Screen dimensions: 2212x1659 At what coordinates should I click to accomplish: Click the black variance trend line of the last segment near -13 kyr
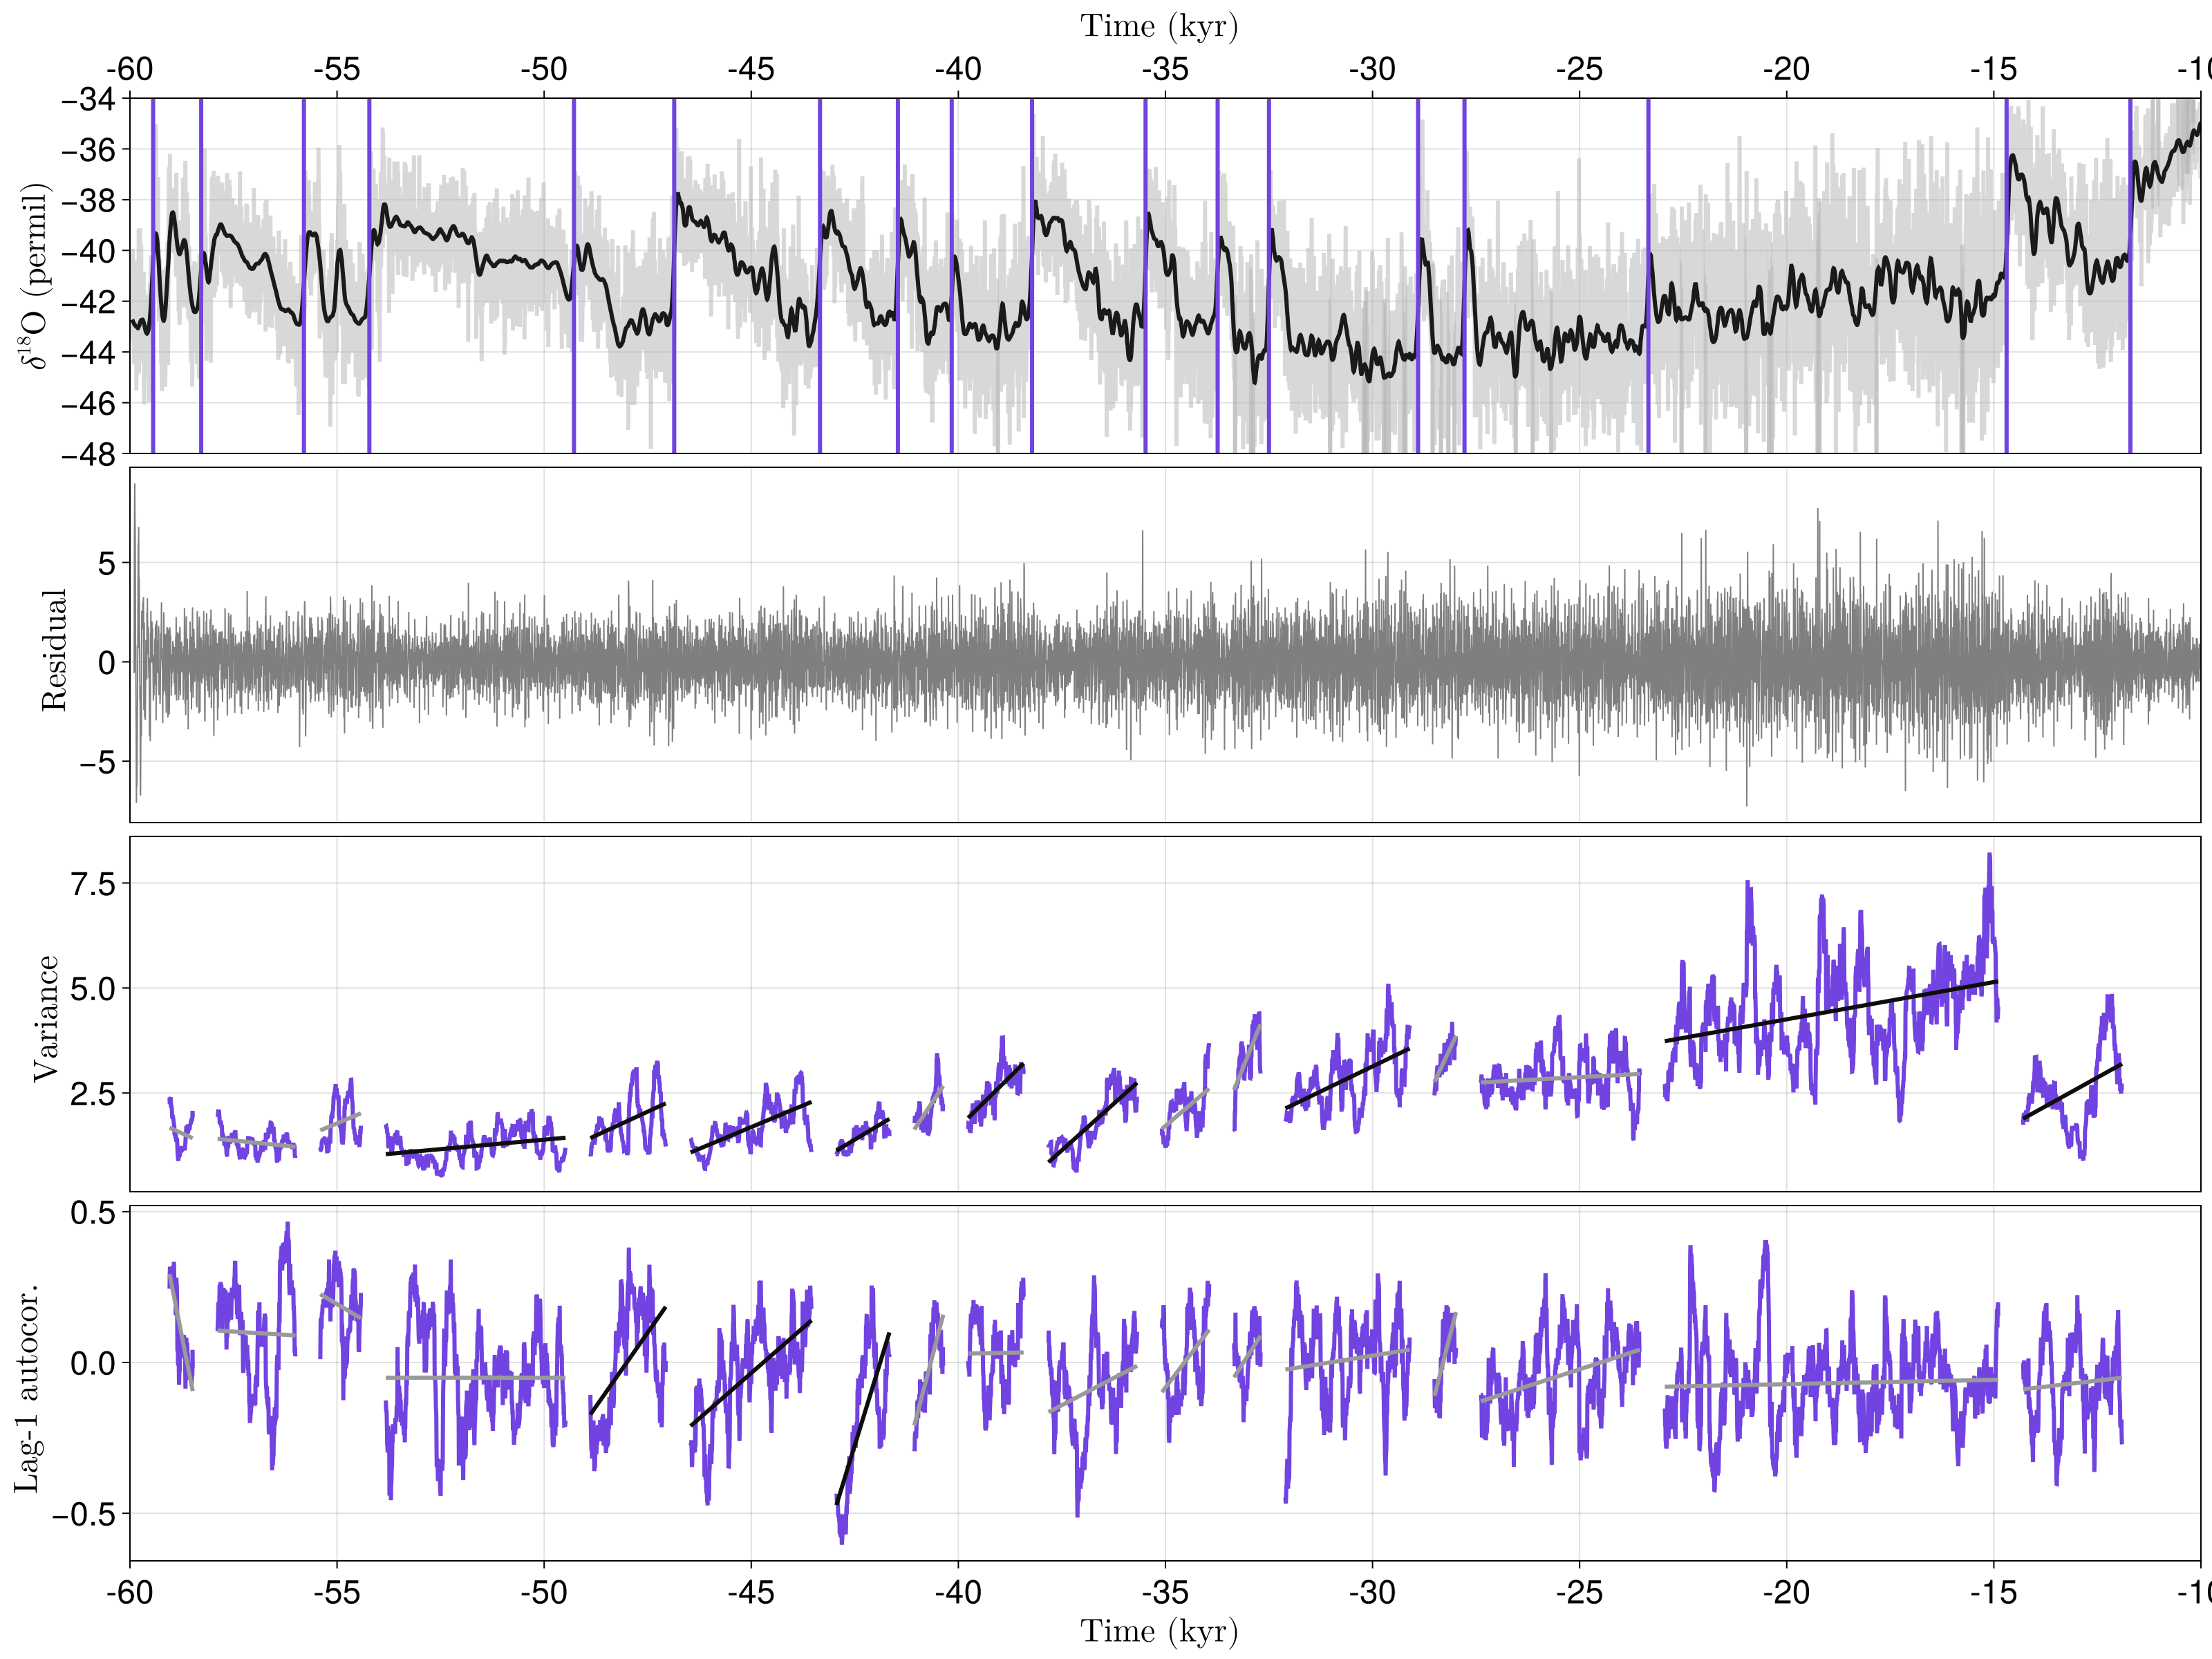pos(2072,1091)
